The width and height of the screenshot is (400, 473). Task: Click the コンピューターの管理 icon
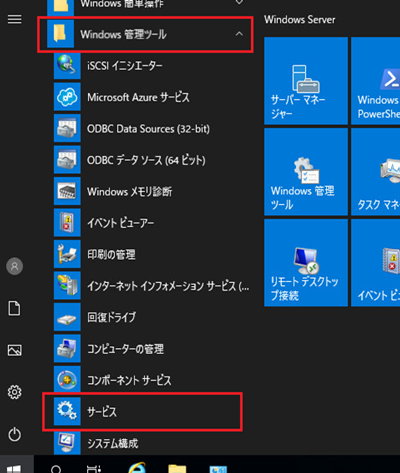click(x=67, y=348)
